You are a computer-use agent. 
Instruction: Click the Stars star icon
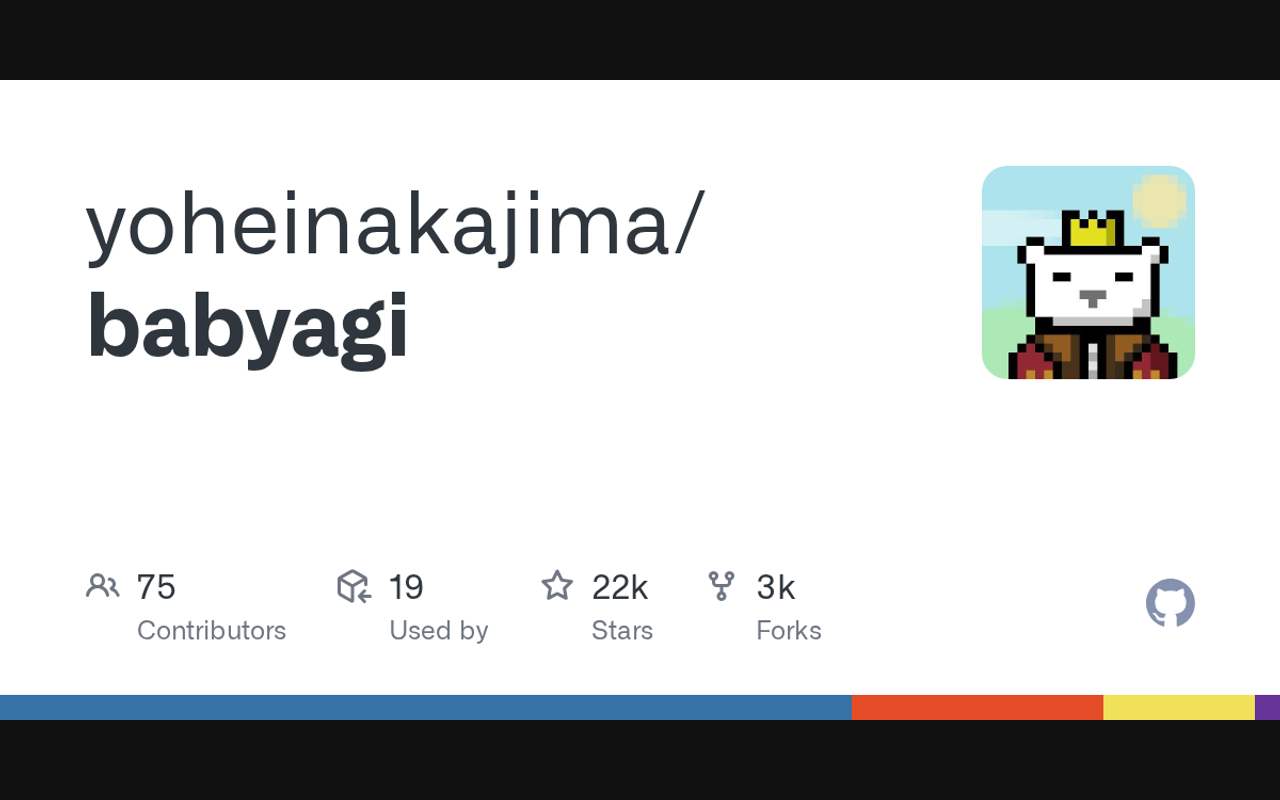[557, 586]
